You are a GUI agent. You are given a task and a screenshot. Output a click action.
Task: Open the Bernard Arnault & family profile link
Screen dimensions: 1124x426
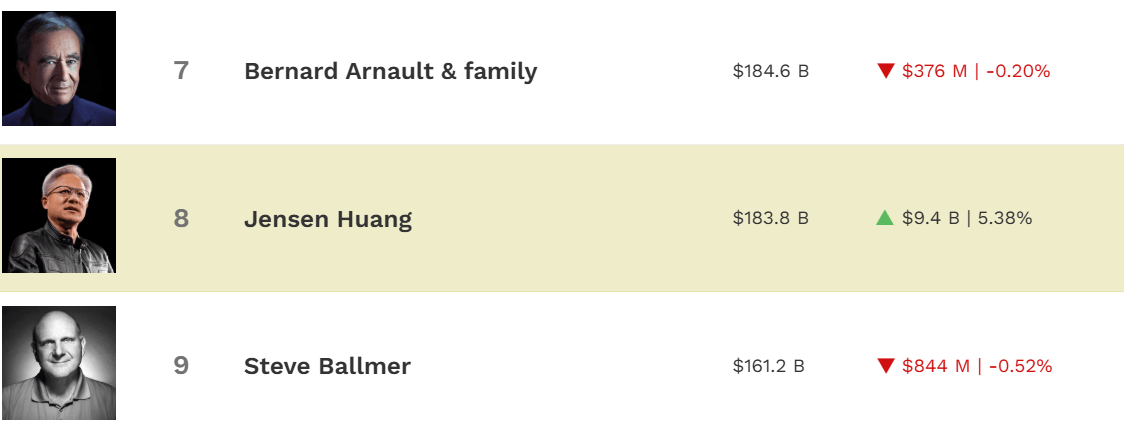(390, 71)
